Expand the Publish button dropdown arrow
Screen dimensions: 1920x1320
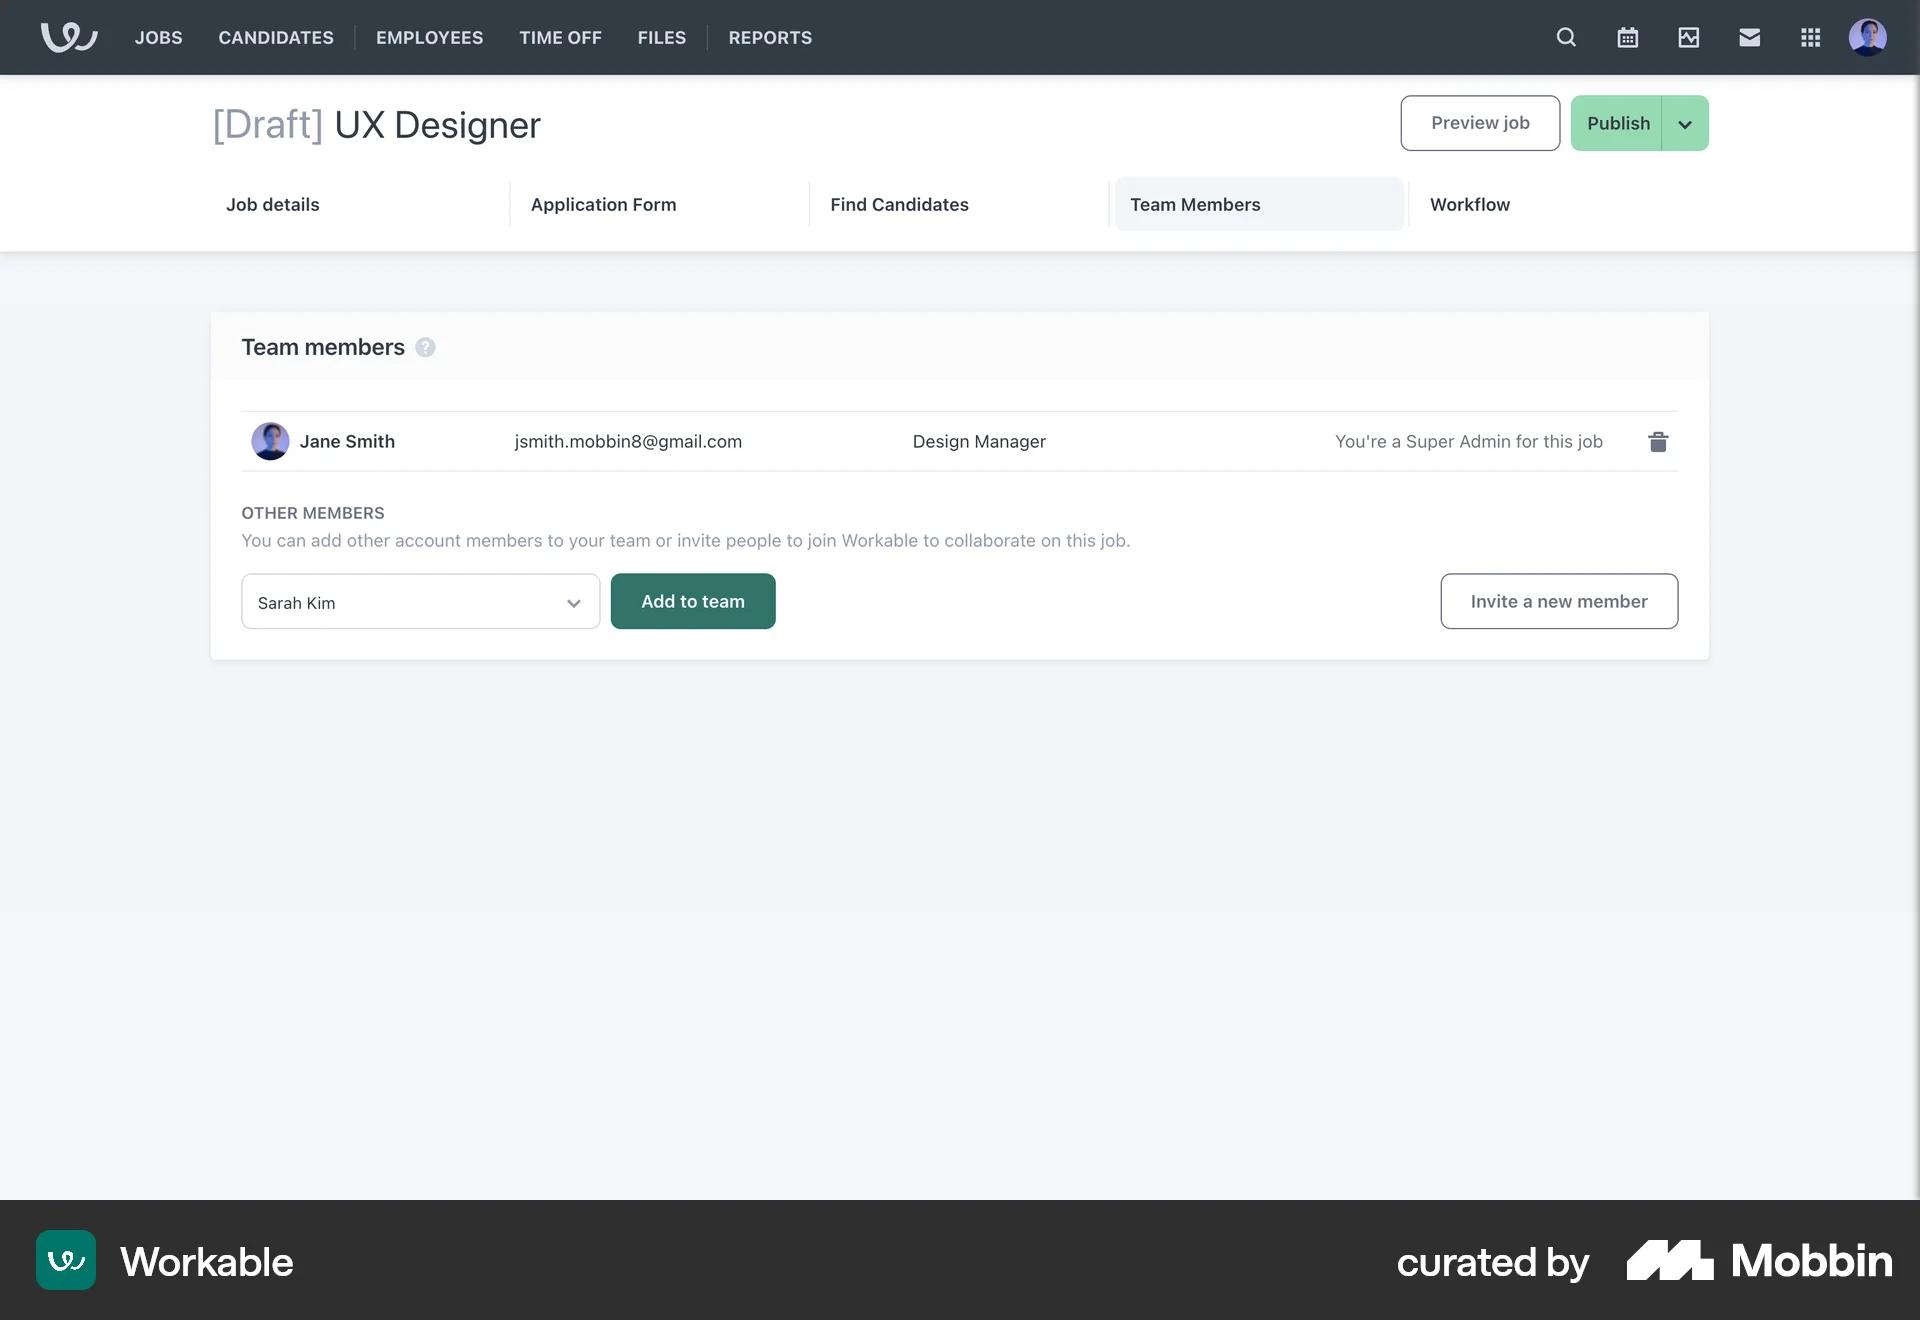tap(1684, 123)
